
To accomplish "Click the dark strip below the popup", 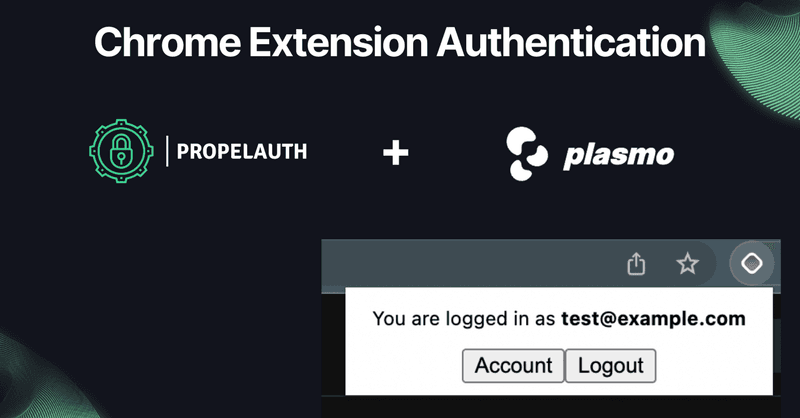I will click(x=551, y=407).
